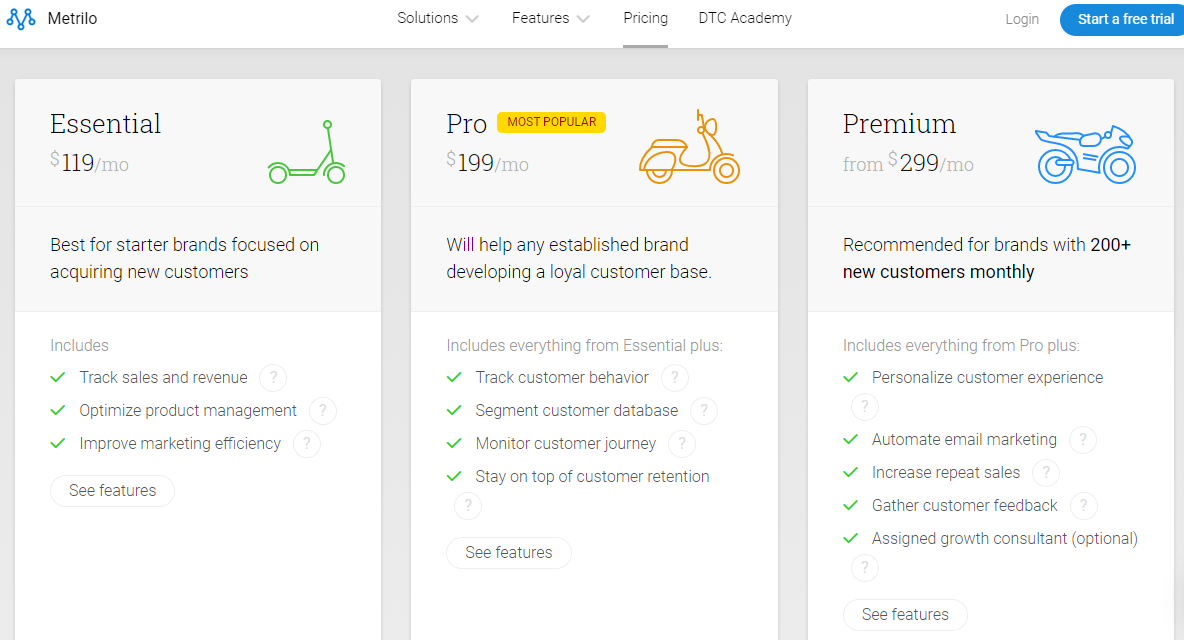Click question mark beside Optimize product management

322,411
